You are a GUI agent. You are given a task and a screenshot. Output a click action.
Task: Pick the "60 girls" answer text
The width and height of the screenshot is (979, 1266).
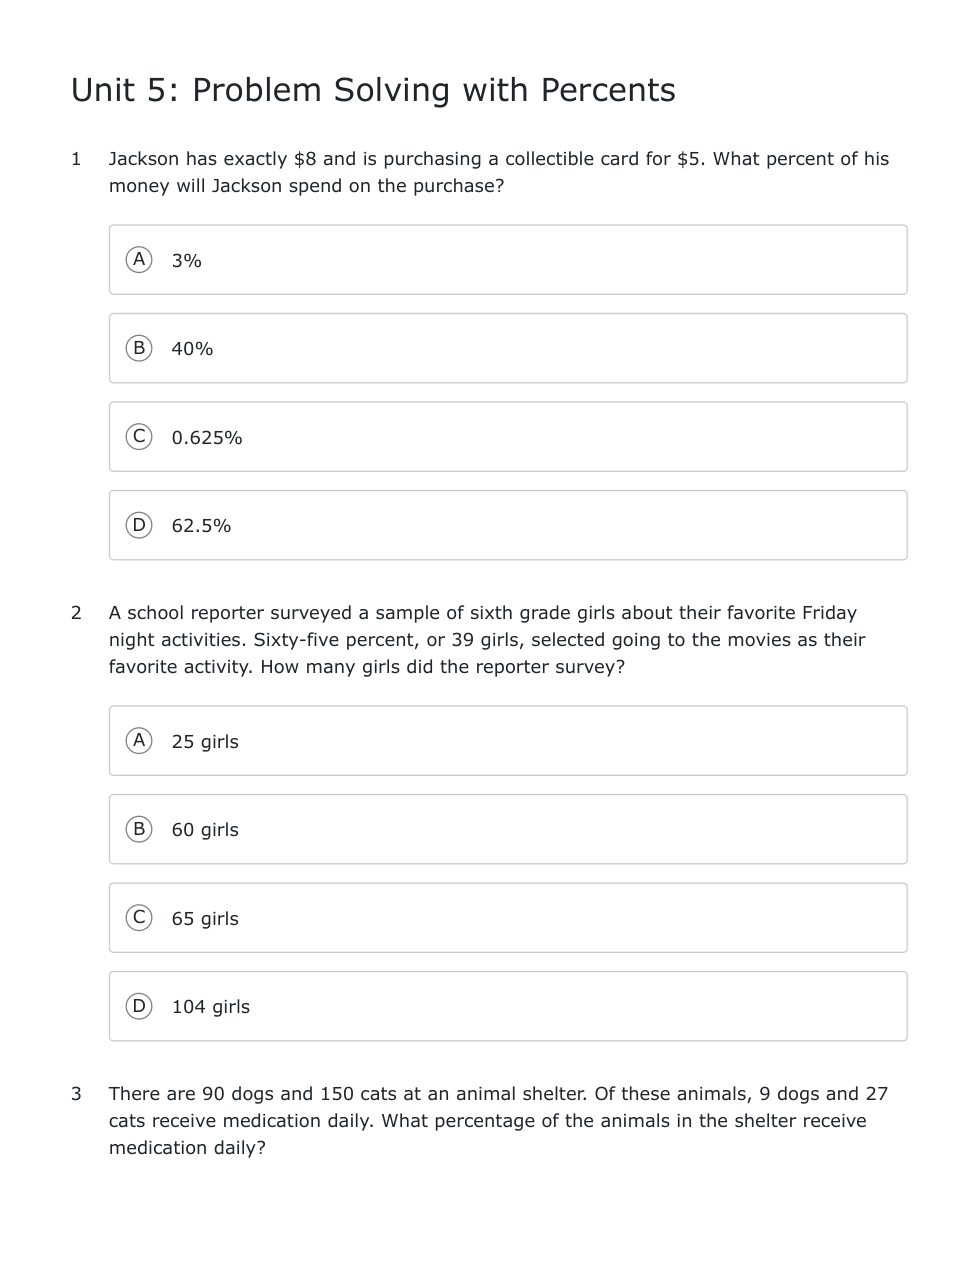click(x=205, y=830)
